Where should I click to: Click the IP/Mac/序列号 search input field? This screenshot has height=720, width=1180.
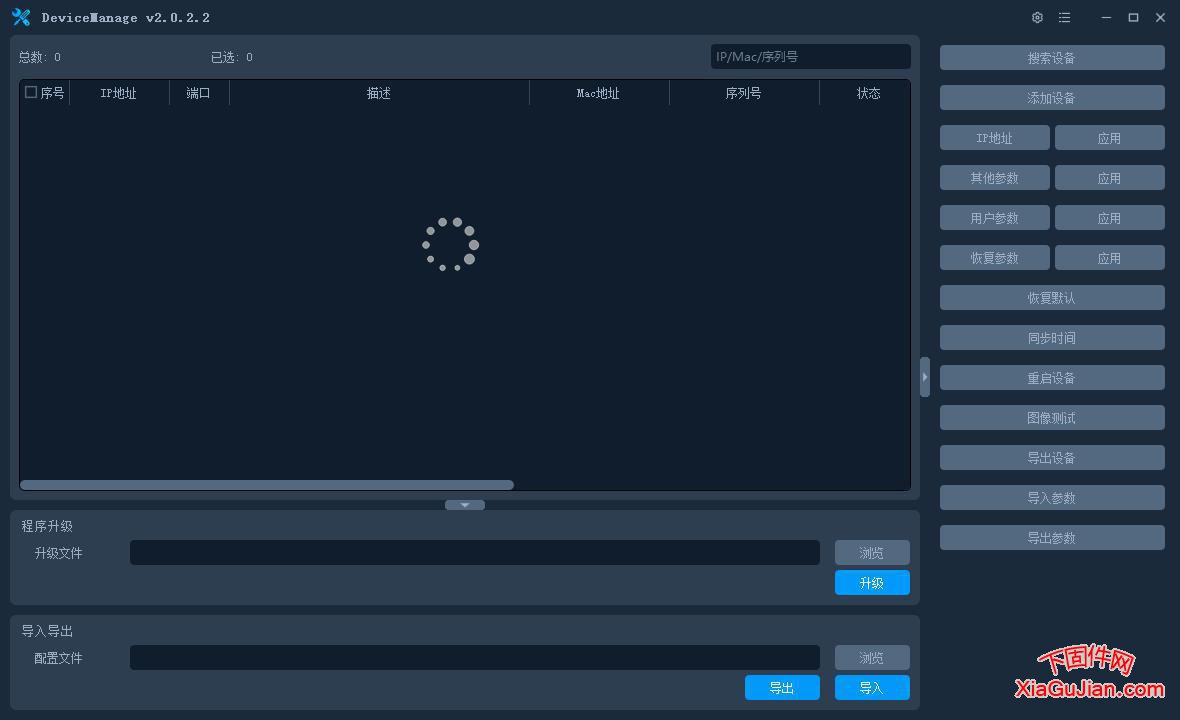click(810, 56)
